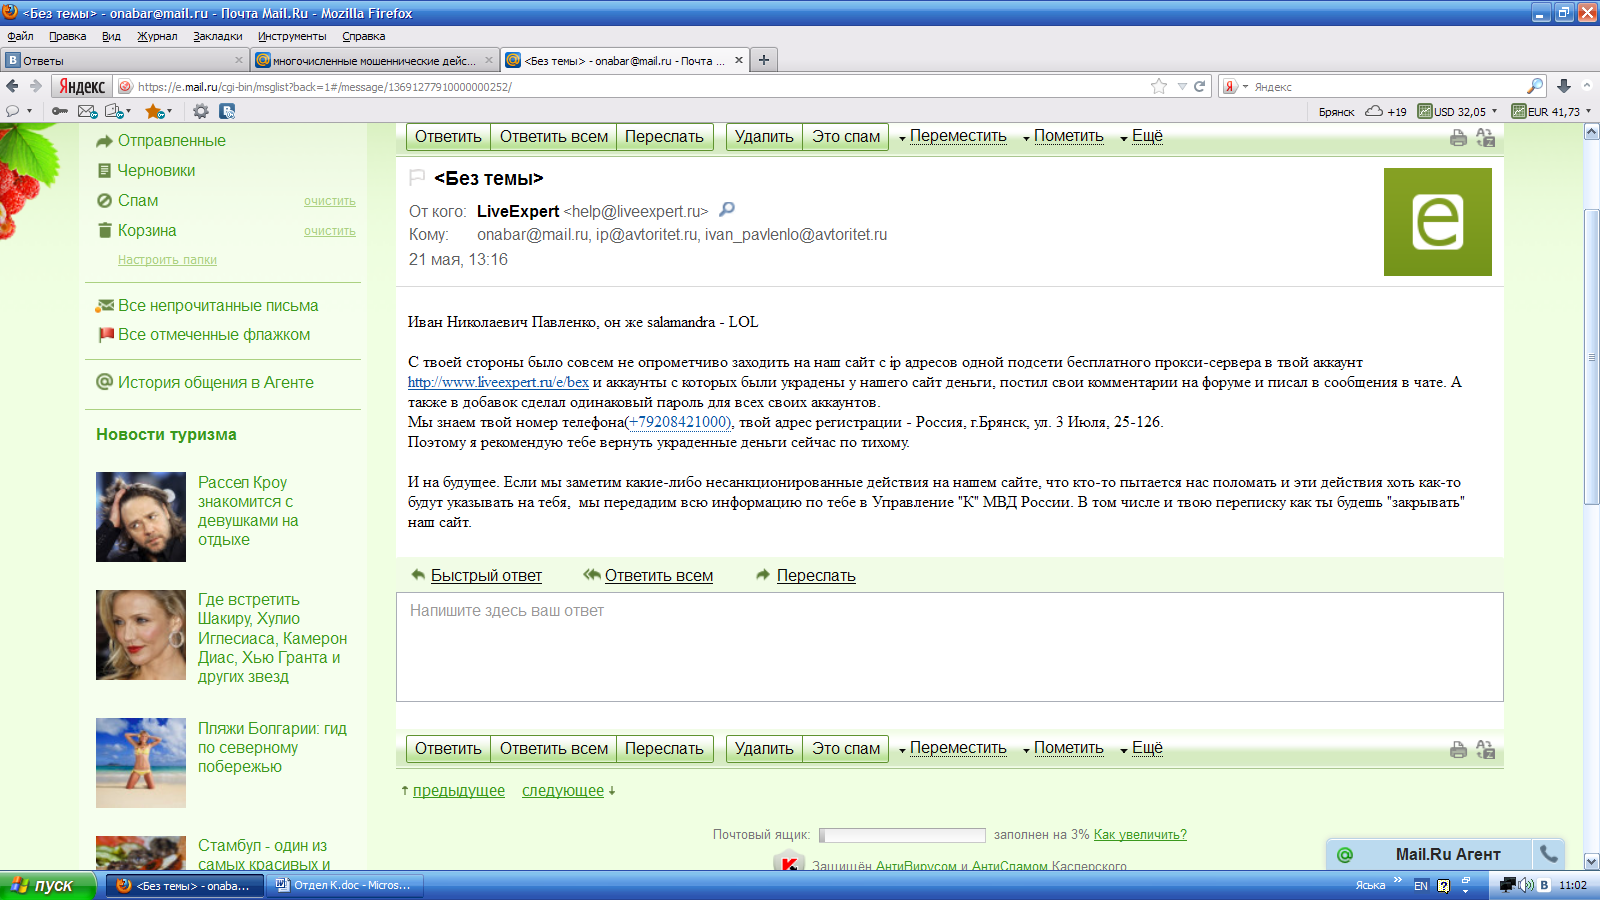This screenshot has height=900, width=1600.
Task: Print message using top printer icon
Action: click(1458, 138)
